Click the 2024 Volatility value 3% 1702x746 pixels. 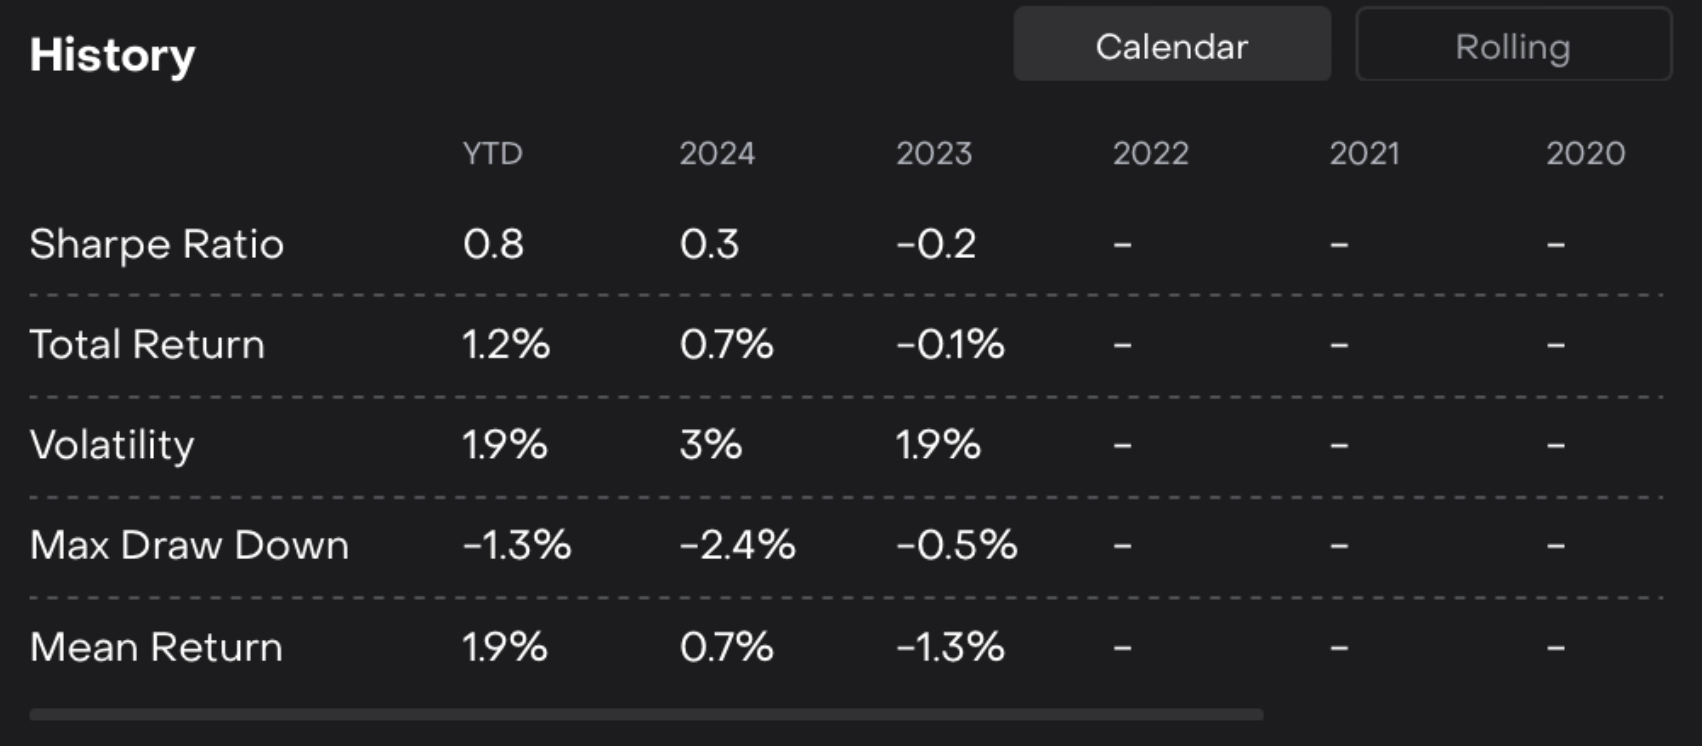pyautogui.click(x=710, y=445)
